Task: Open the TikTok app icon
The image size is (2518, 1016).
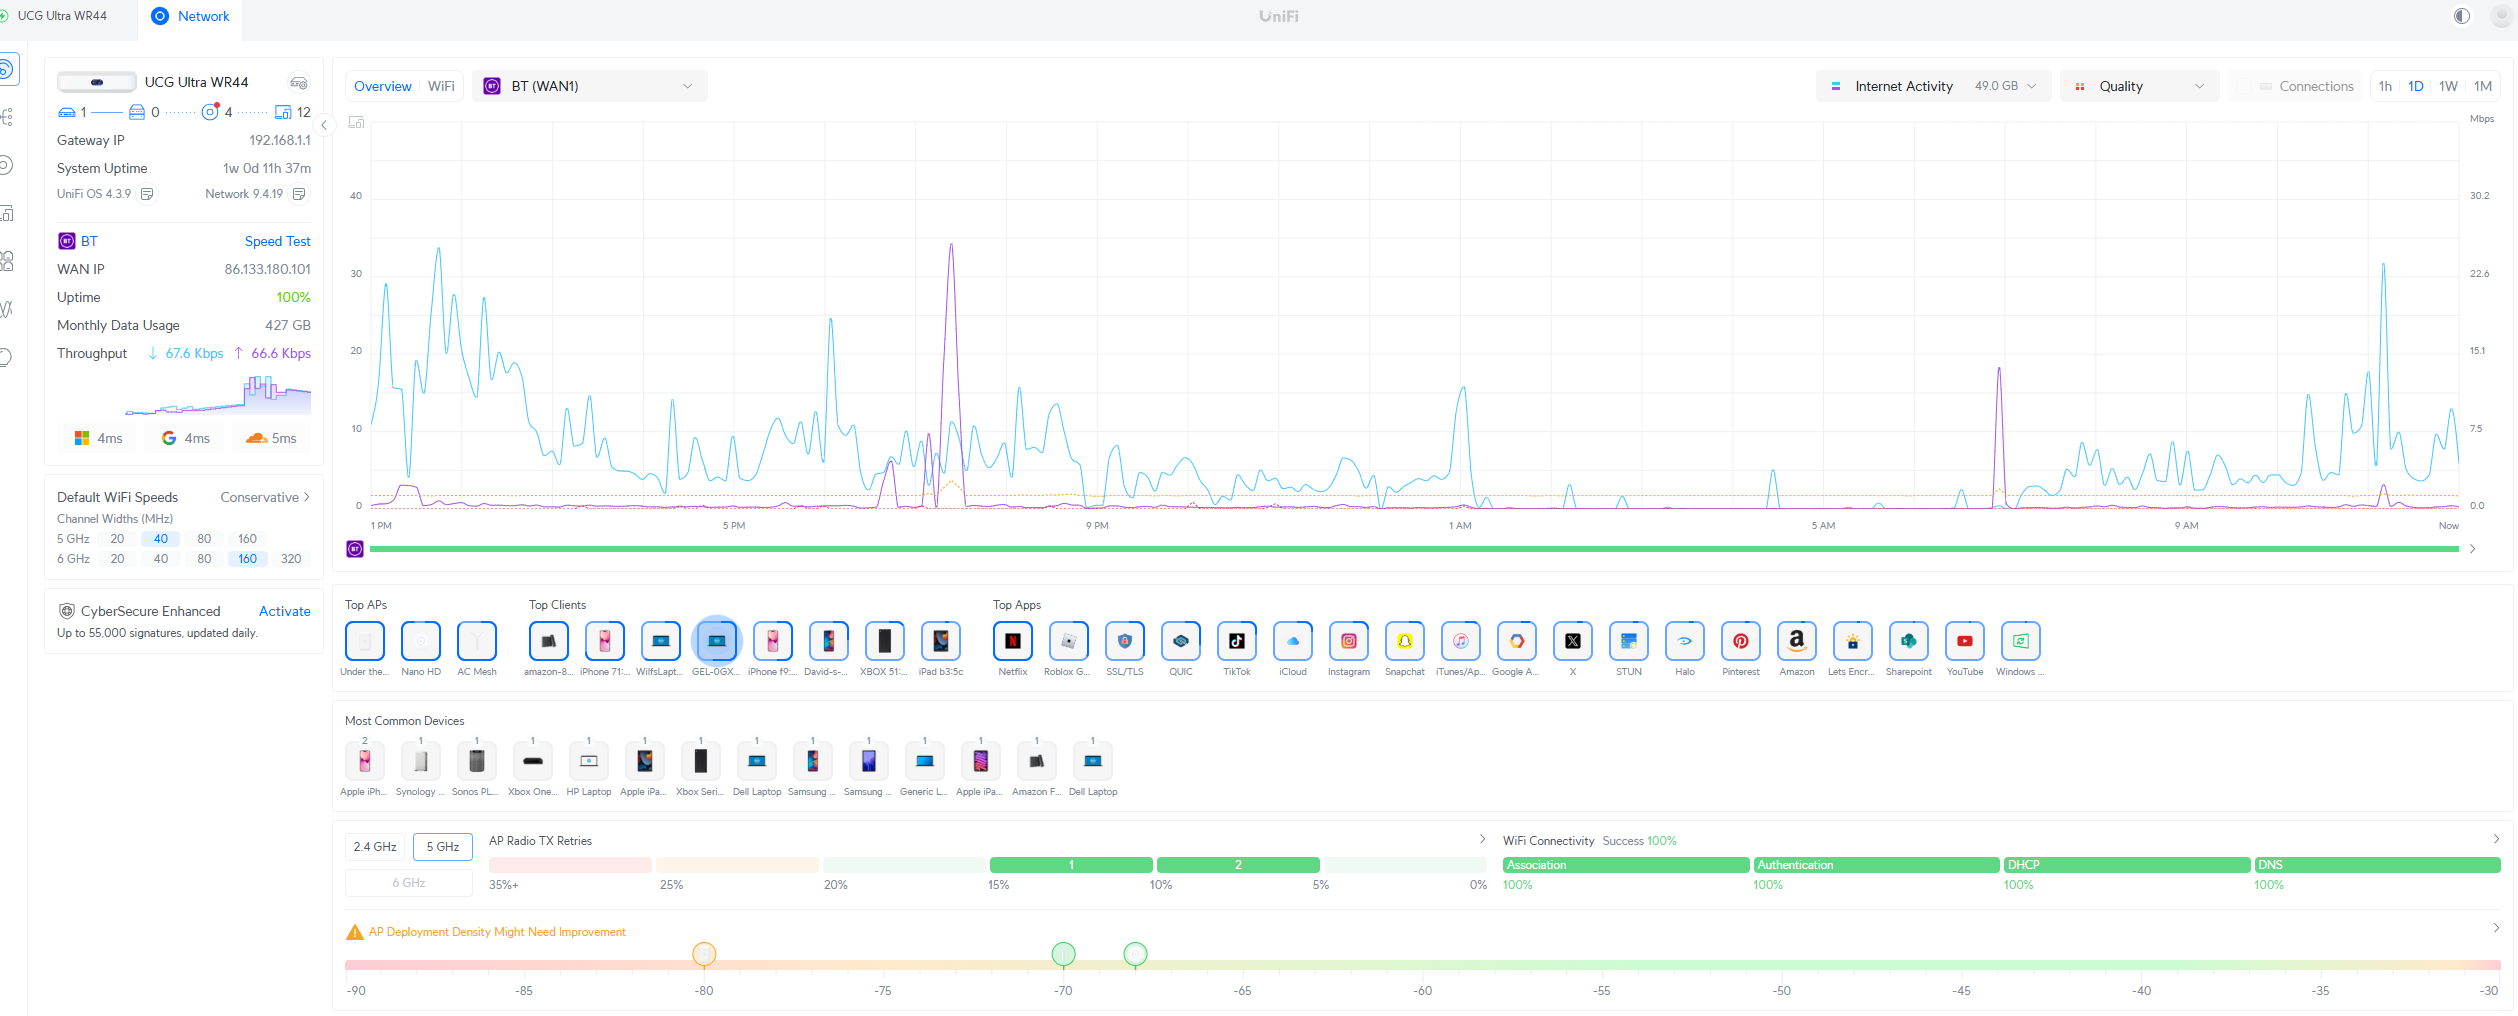Action: tap(1236, 641)
